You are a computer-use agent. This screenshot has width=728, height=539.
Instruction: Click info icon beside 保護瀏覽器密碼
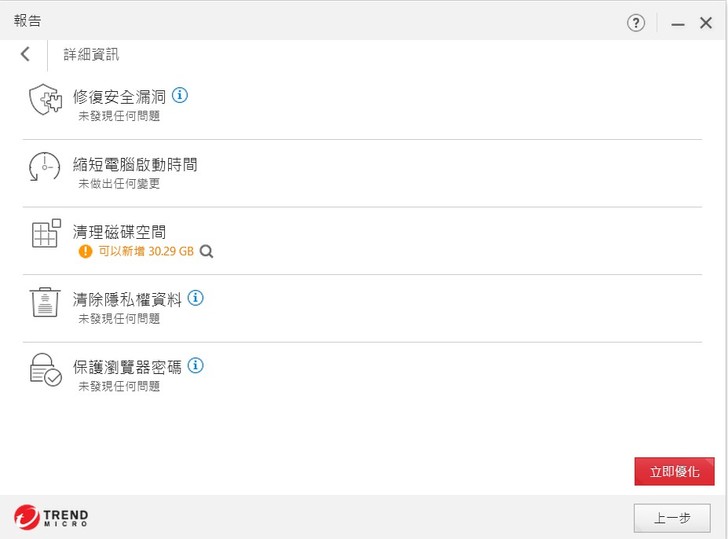point(196,366)
